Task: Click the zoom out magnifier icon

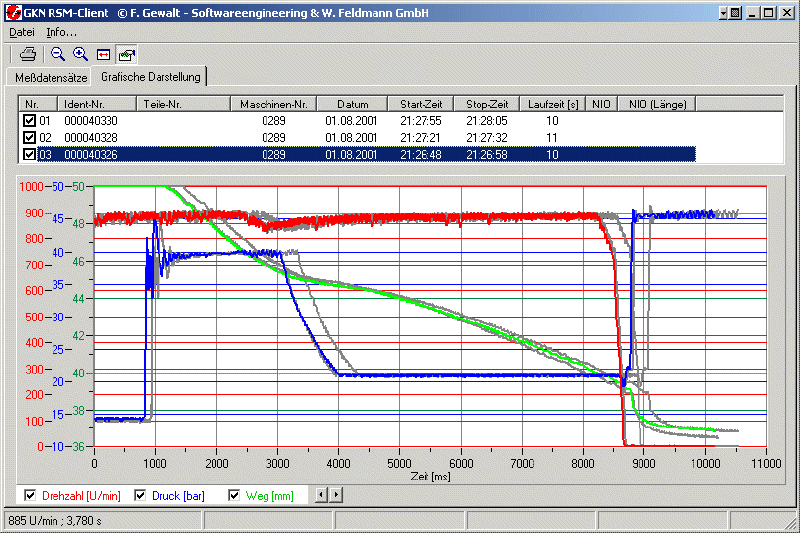Action: click(x=58, y=54)
